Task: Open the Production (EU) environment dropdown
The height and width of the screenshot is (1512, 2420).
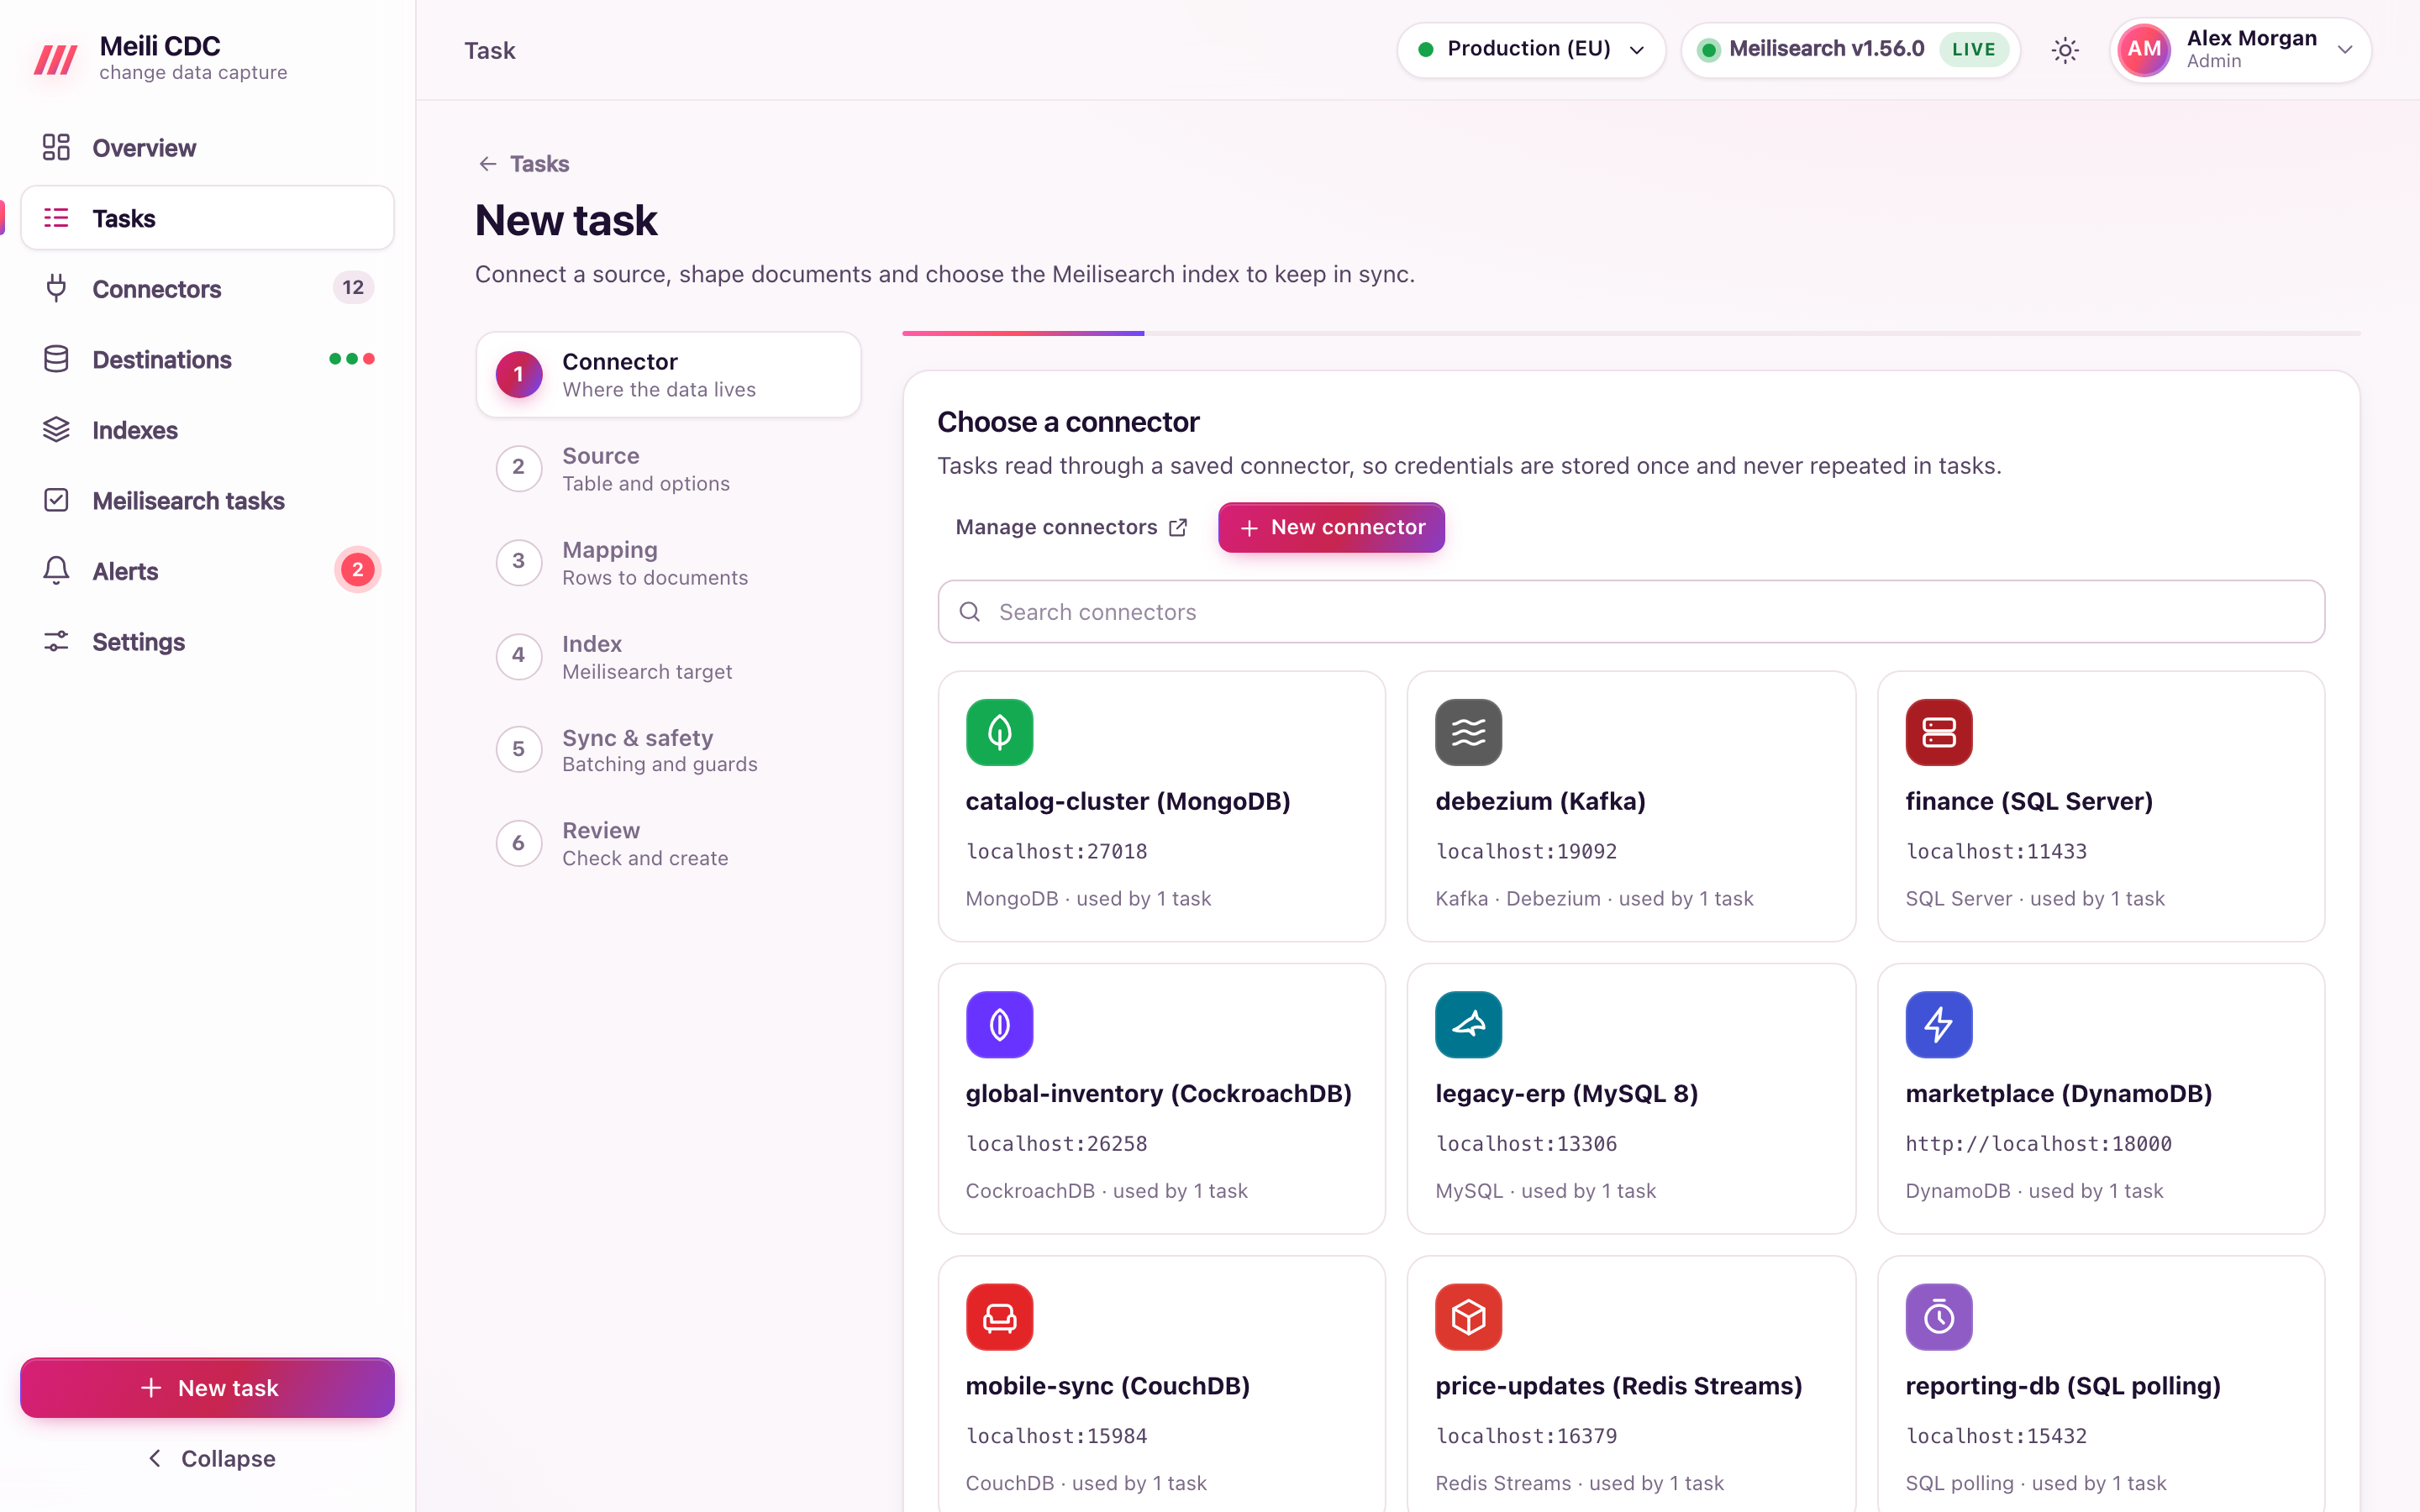Action: pyautogui.click(x=1530, y=49)
